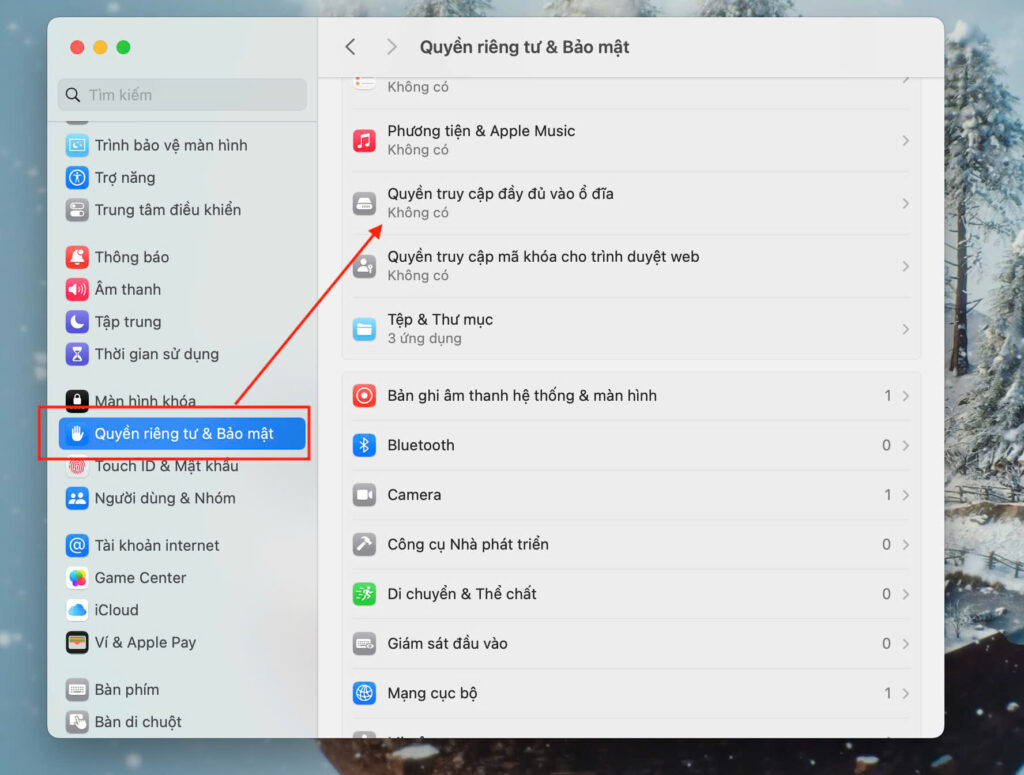Open Quyền truy cập mã khóa cho trình duyệt web
This screenshot has height=775, width=1024.
click(543, 265)
